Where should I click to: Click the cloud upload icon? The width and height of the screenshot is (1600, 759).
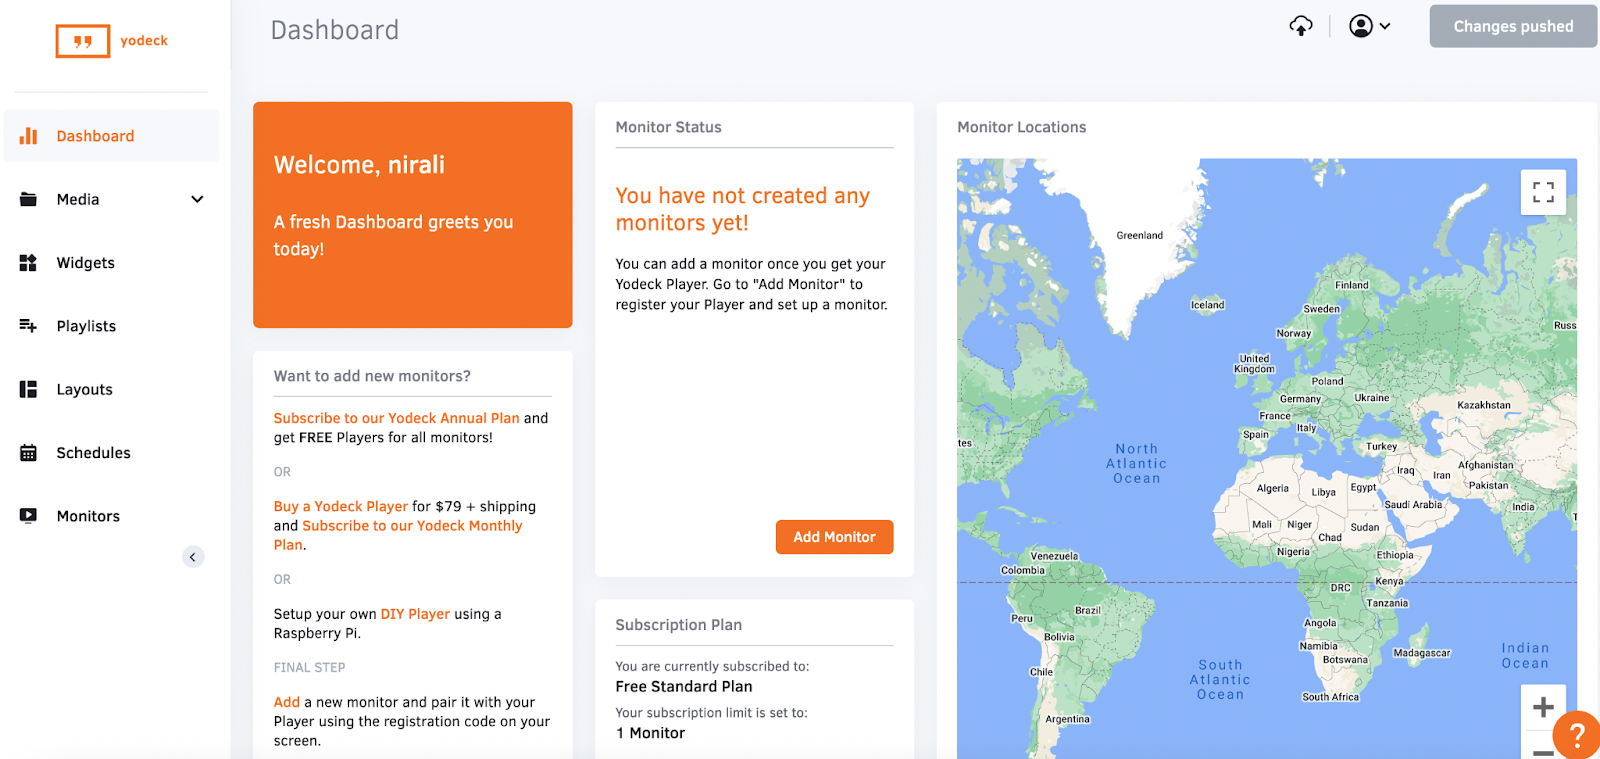1300,26
